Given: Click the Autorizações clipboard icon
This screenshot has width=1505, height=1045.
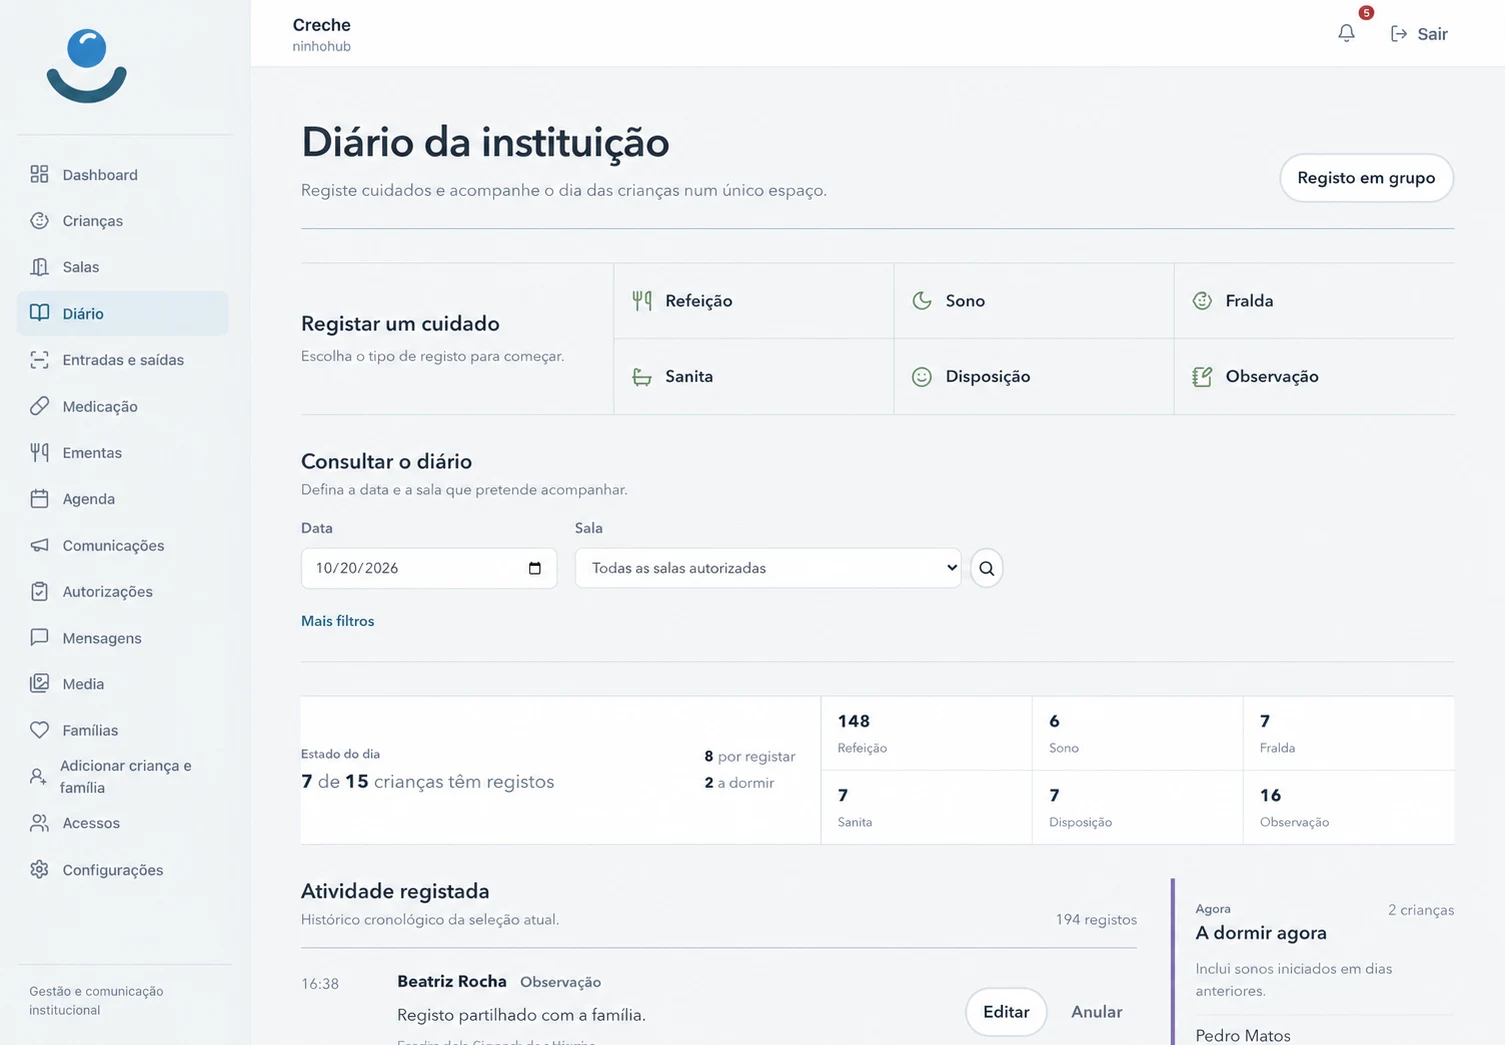Looking at the screenshot, I should point(39,591).
